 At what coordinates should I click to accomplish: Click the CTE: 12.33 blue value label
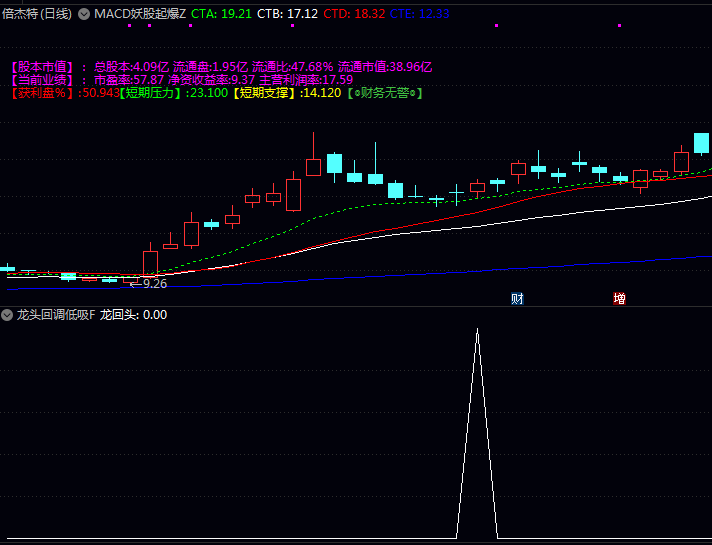point(419,14)
